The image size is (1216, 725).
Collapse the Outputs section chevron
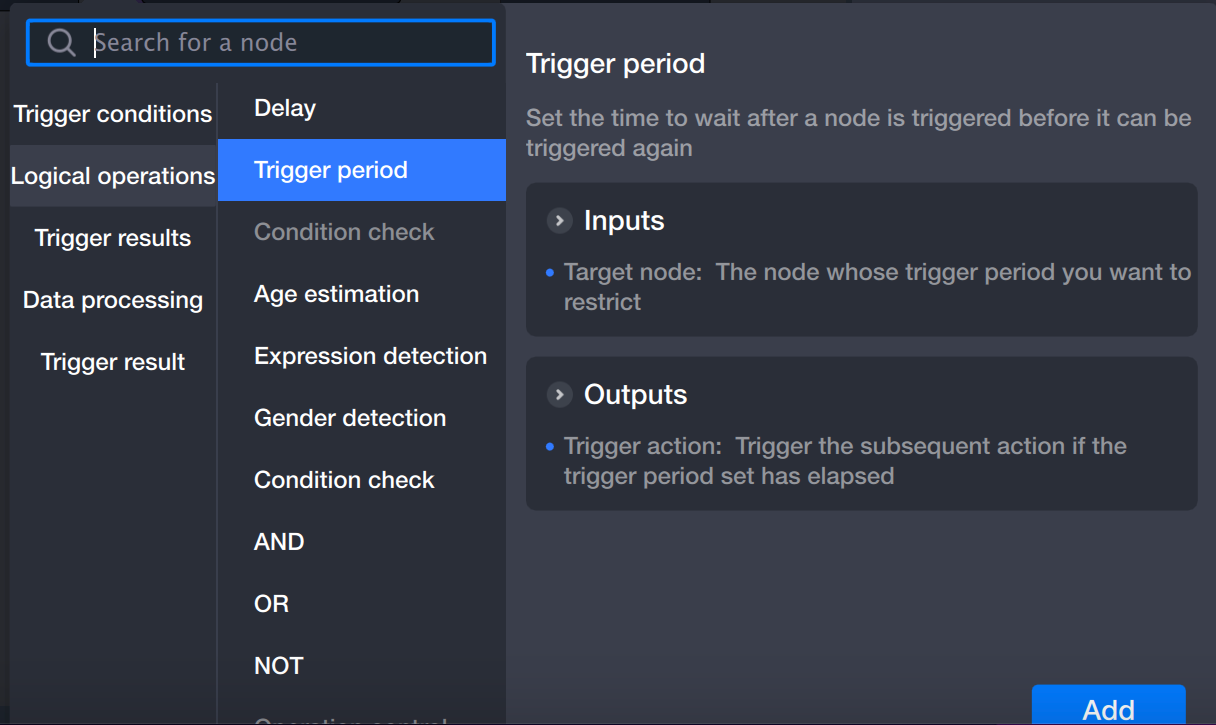(559, 394)
